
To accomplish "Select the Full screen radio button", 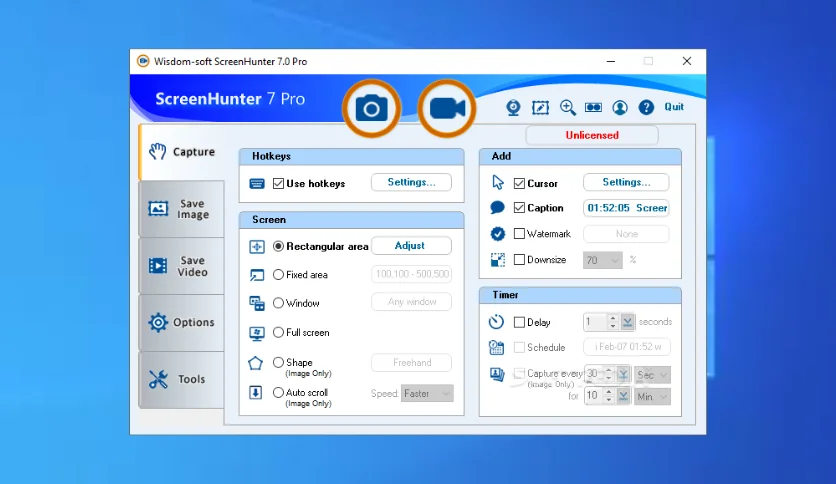I will (x=278, y=332).
